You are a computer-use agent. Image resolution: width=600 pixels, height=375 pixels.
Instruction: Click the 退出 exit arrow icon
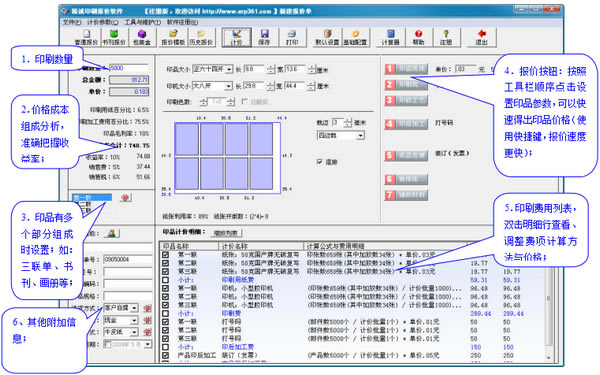[x=481, y=38]
